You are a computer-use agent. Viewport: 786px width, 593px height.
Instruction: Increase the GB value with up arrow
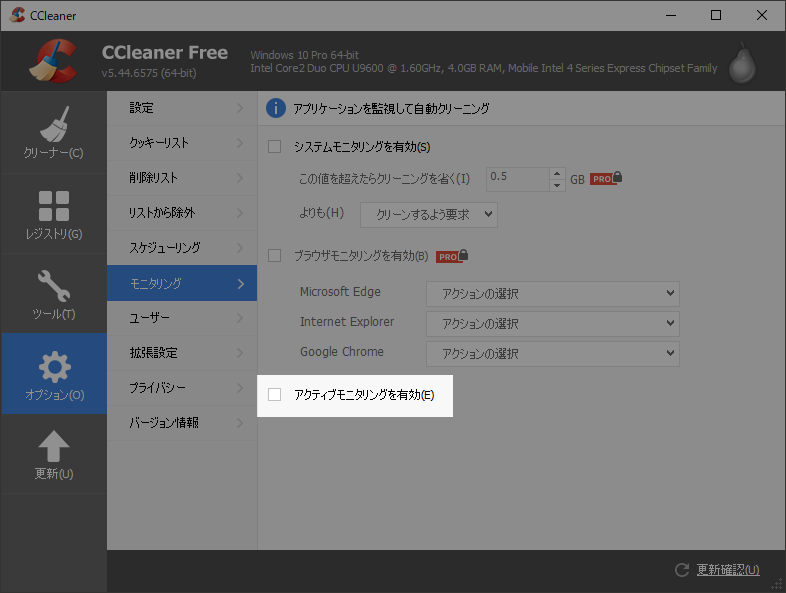pyautogui.click(x=557, y=173)
